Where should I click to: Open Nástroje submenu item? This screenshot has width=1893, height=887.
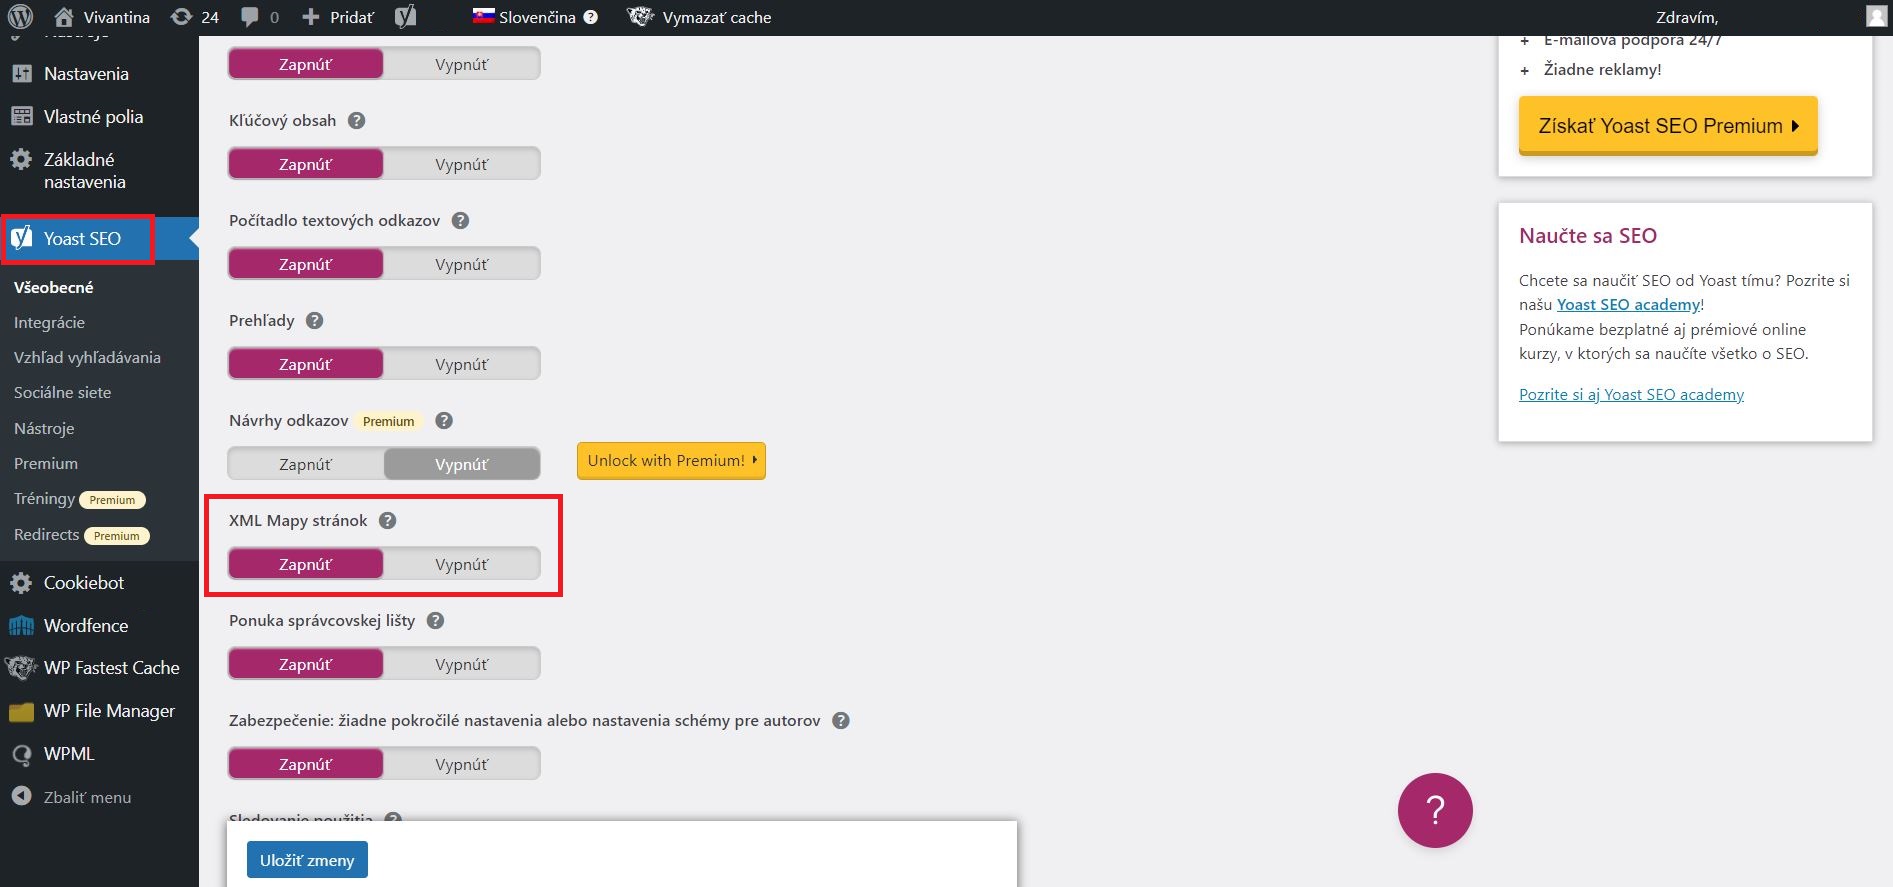point(44,428)
